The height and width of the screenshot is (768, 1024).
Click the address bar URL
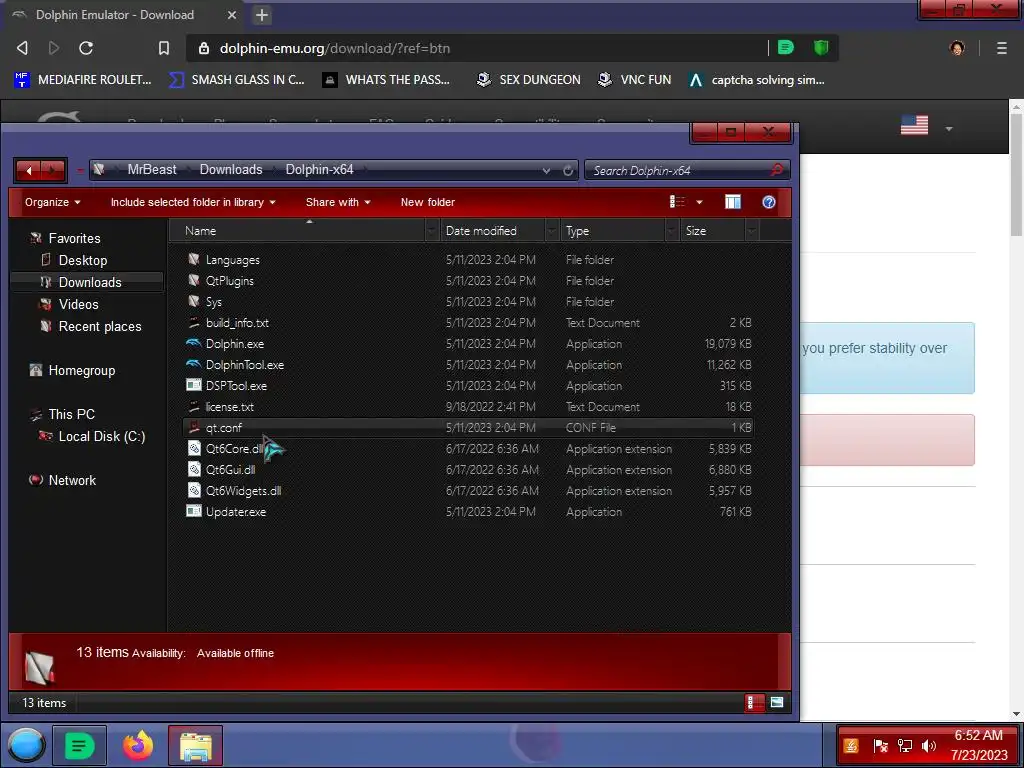334,48
